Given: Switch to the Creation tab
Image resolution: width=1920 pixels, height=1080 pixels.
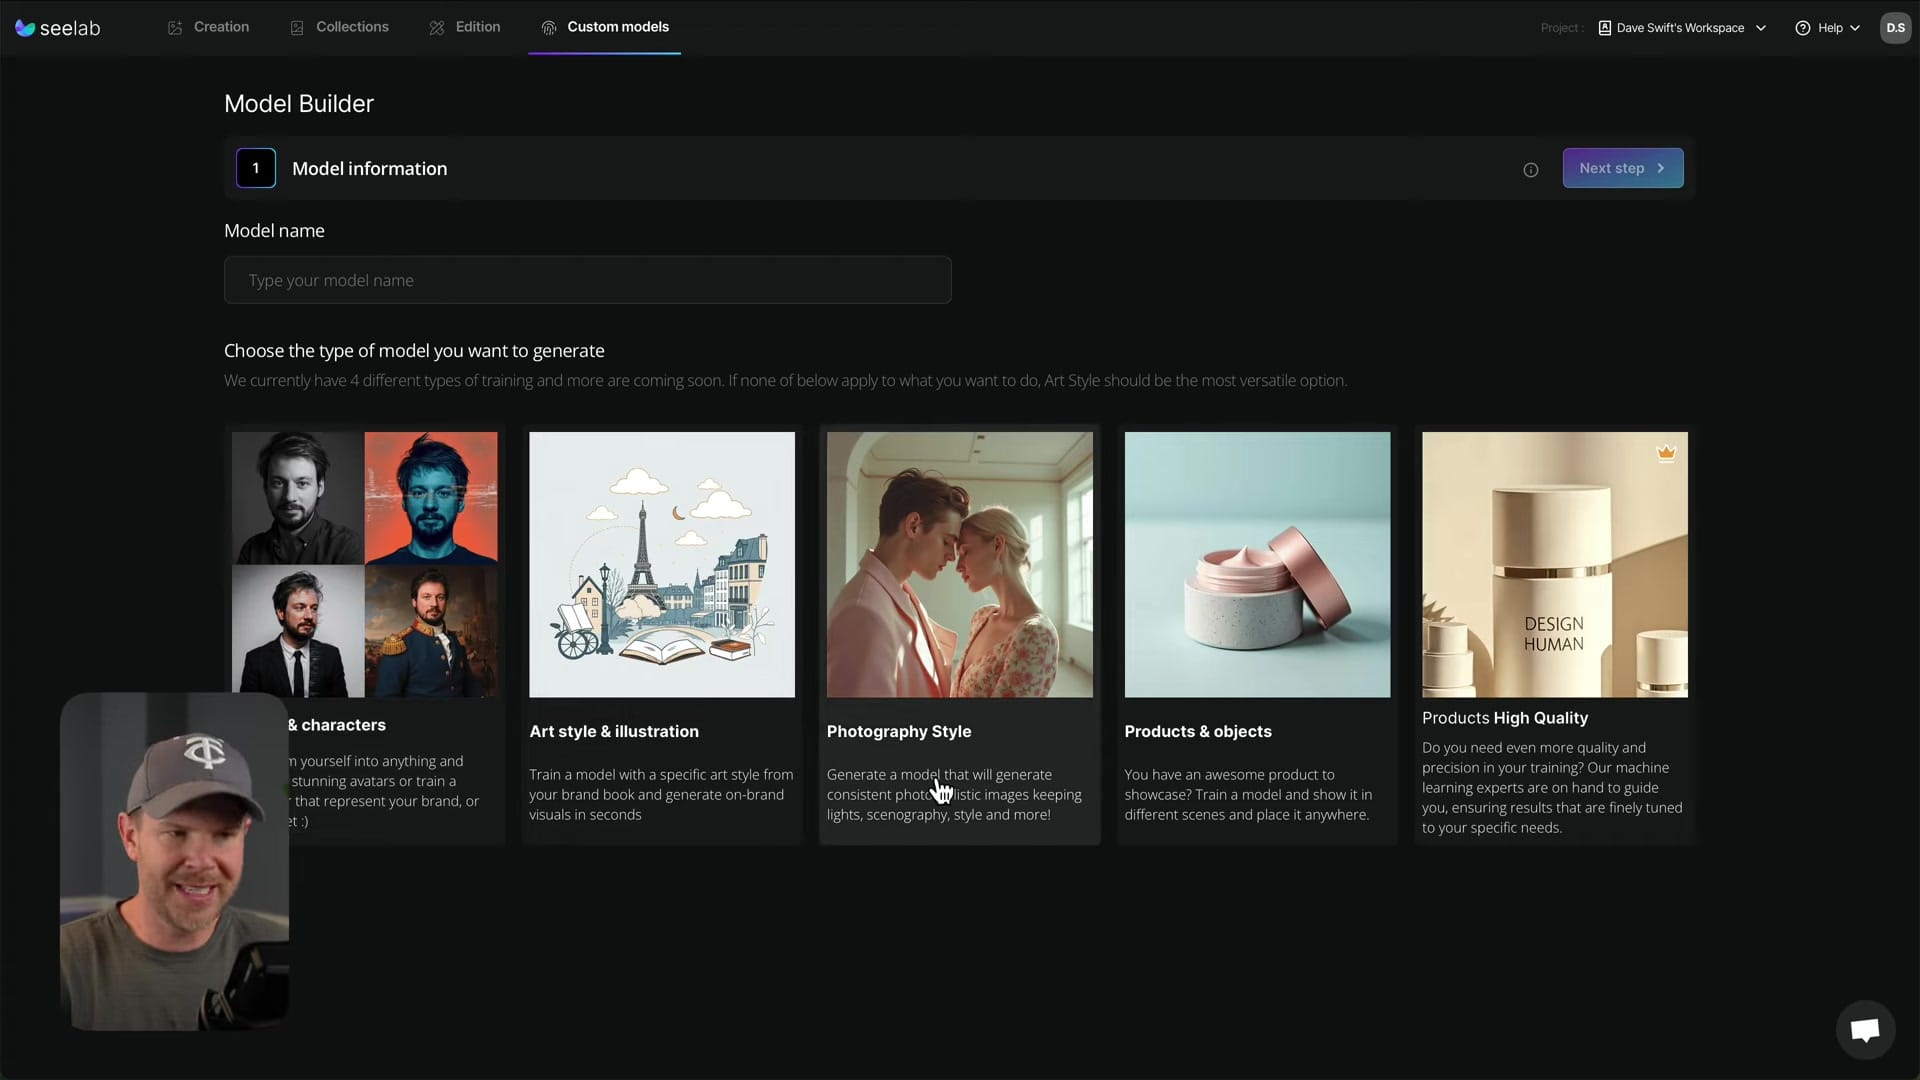Looking at the screenshot, I should coord(208,27).
